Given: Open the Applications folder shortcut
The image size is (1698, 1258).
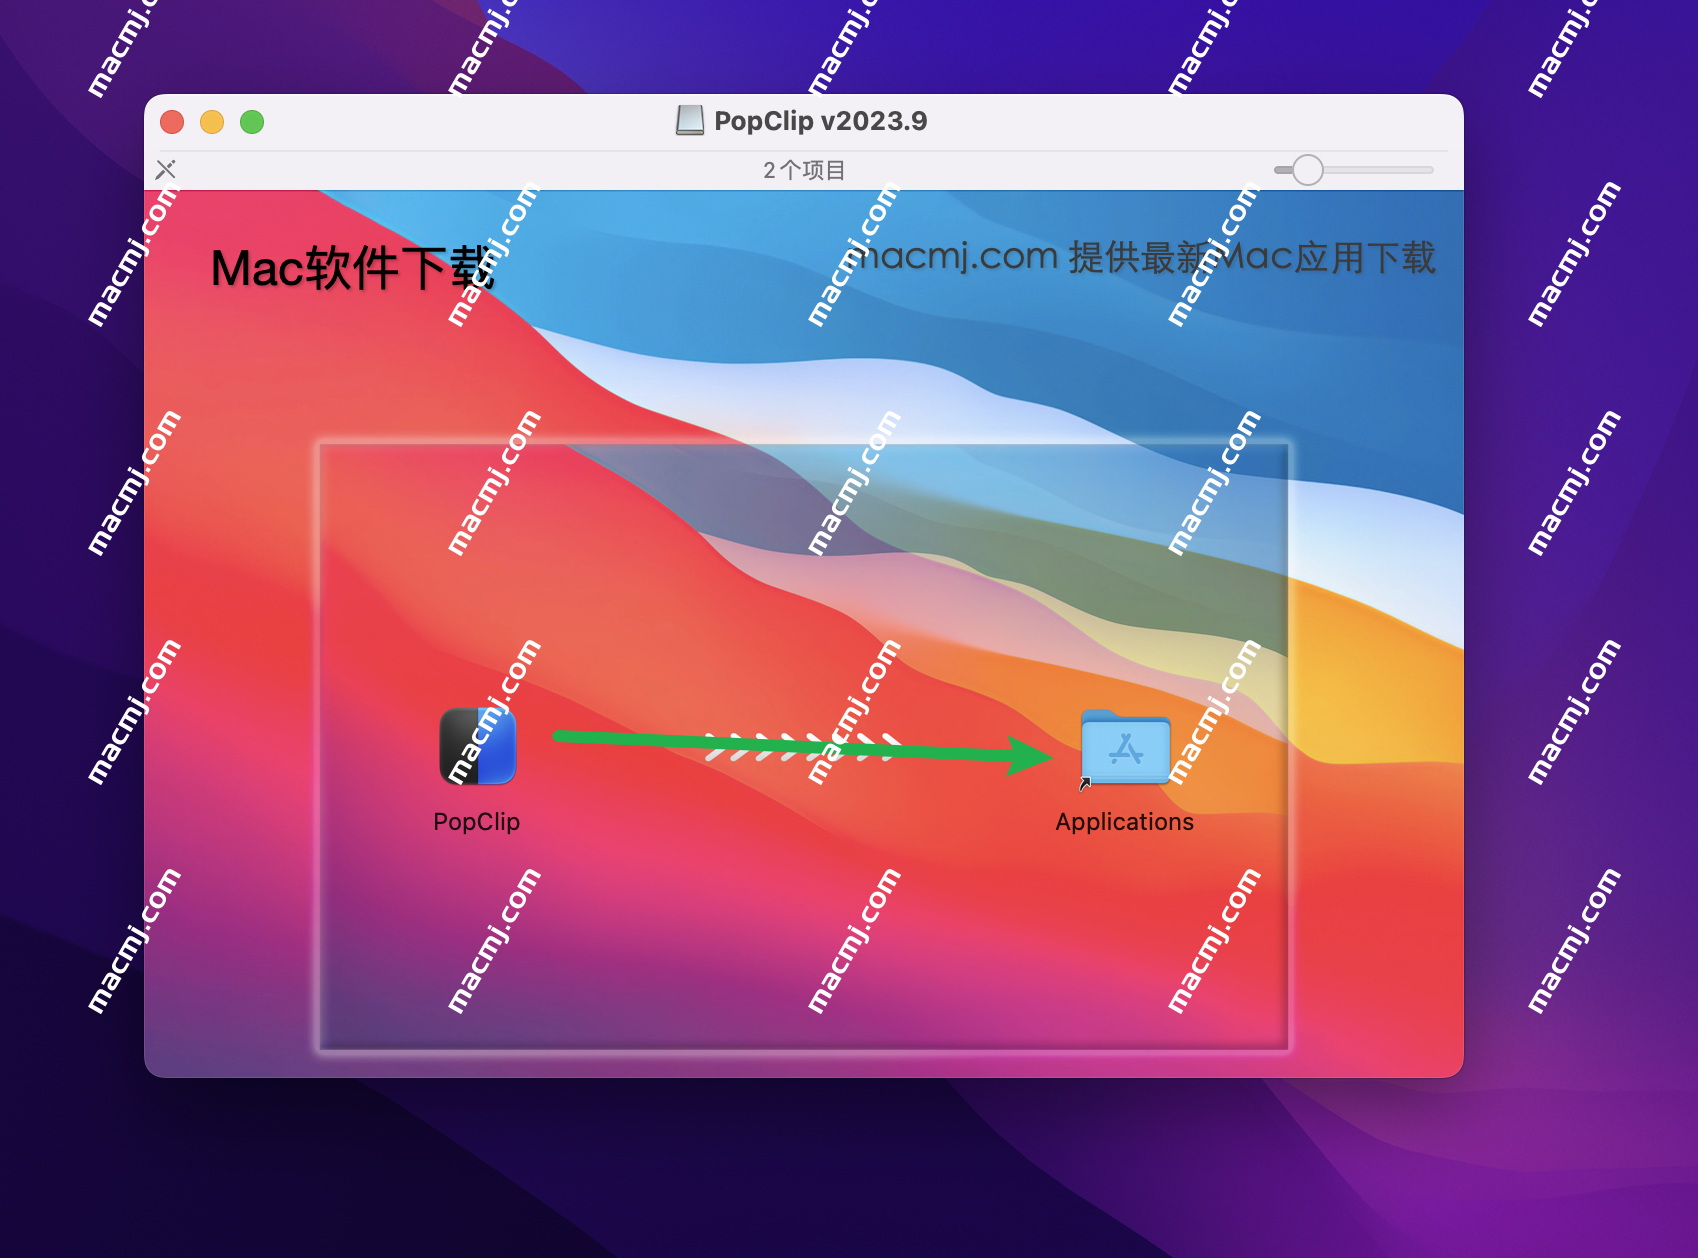Looking at the screenshot, I should pos(1125,748).
